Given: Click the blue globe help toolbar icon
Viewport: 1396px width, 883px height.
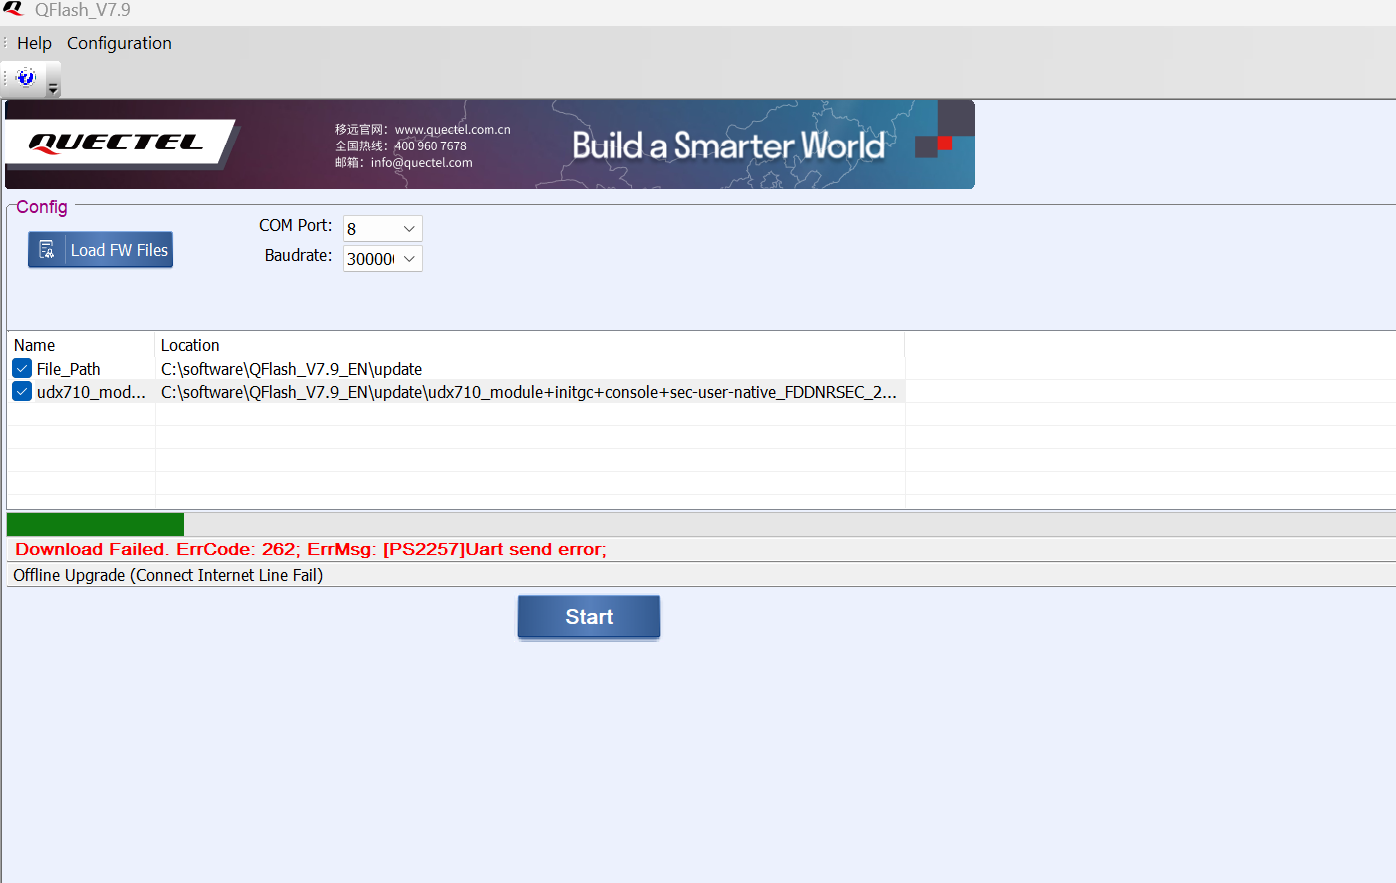Looking at the screenshot, I should tap(27, 77).
